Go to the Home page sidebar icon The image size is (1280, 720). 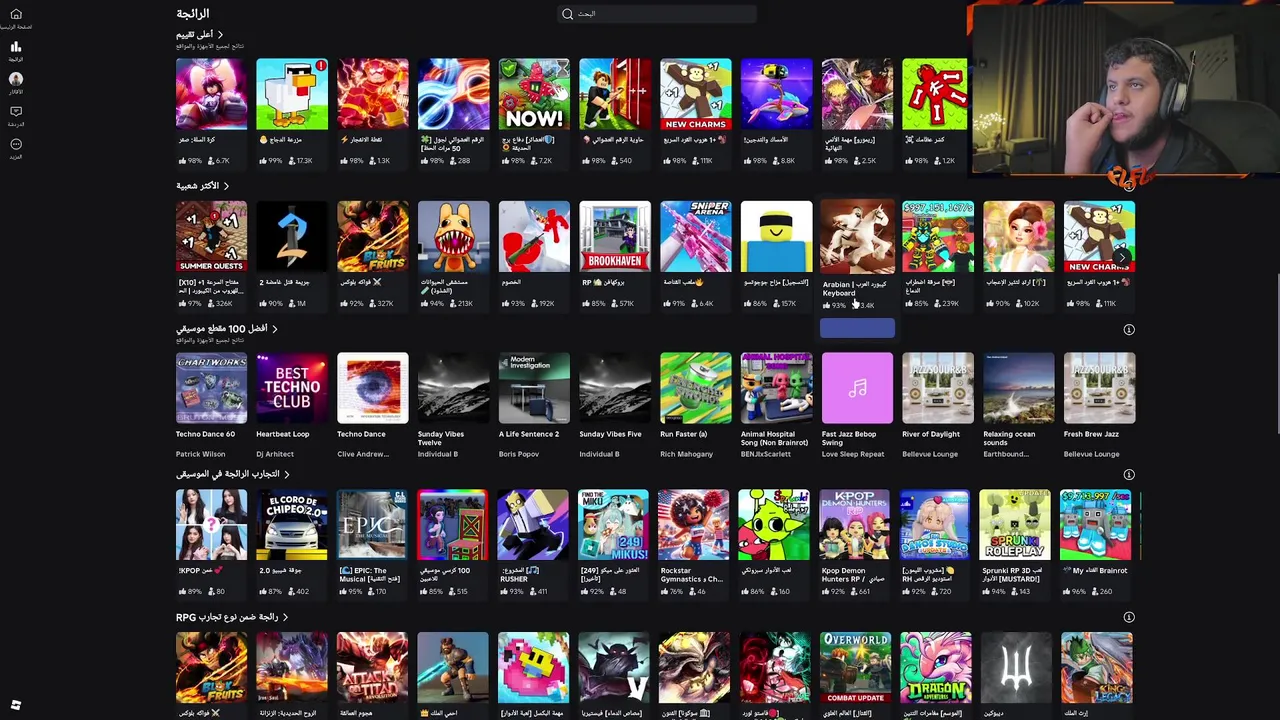(16, 14)
